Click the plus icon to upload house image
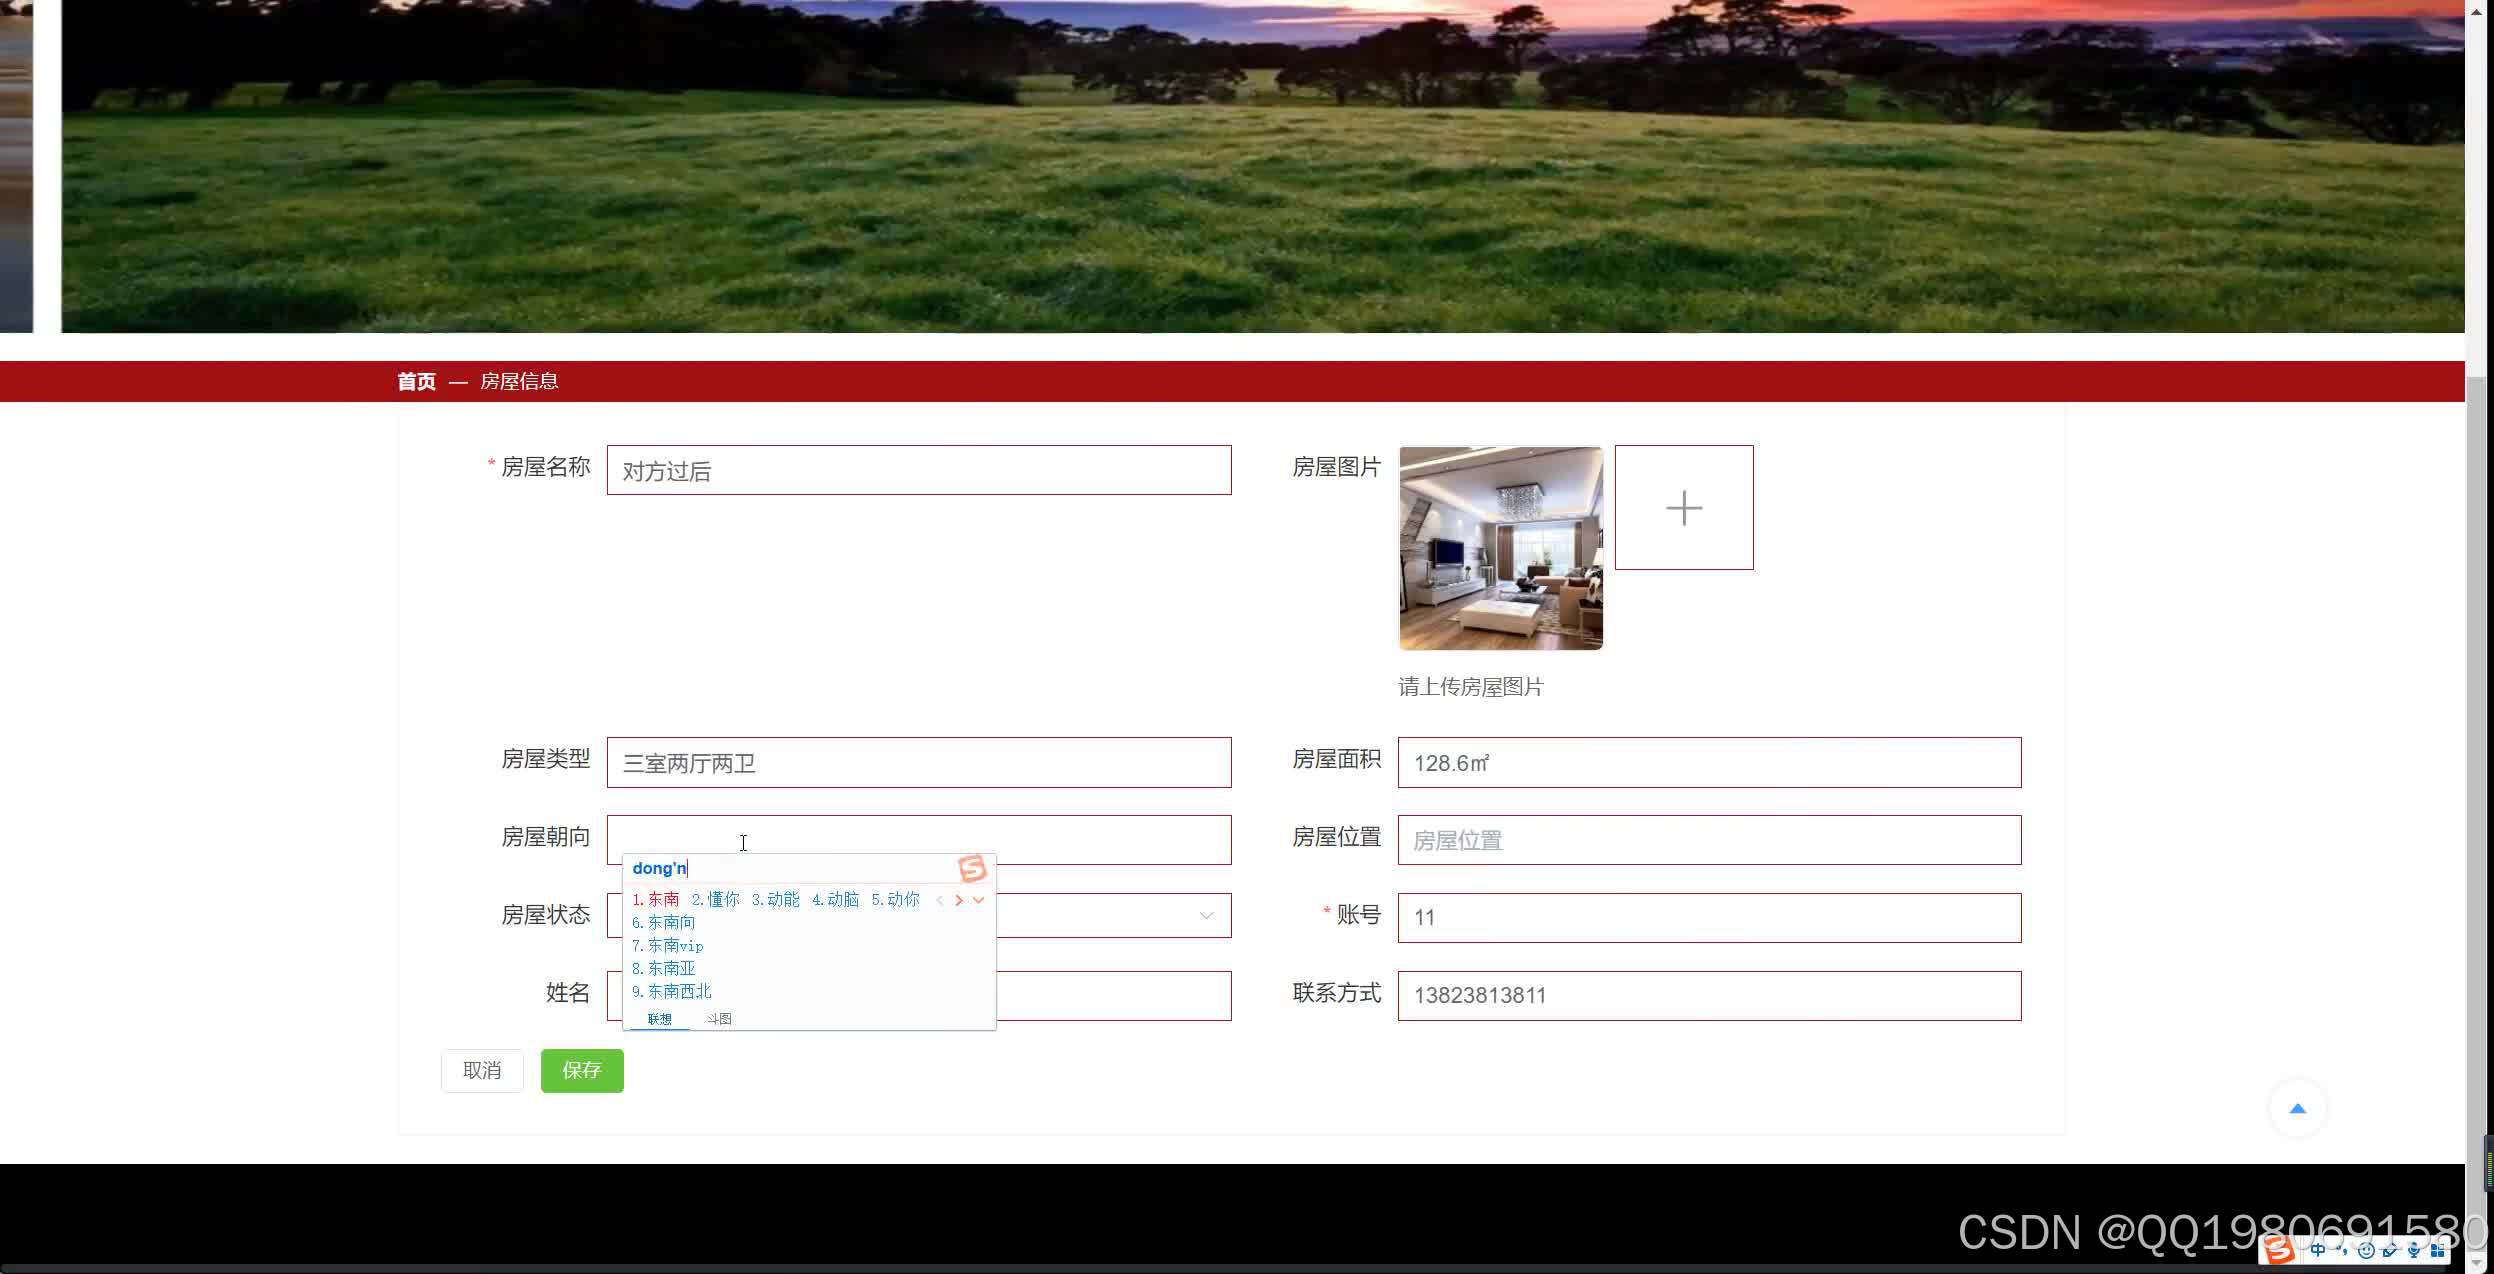 pyautogui.click(x=1683, y=508)
